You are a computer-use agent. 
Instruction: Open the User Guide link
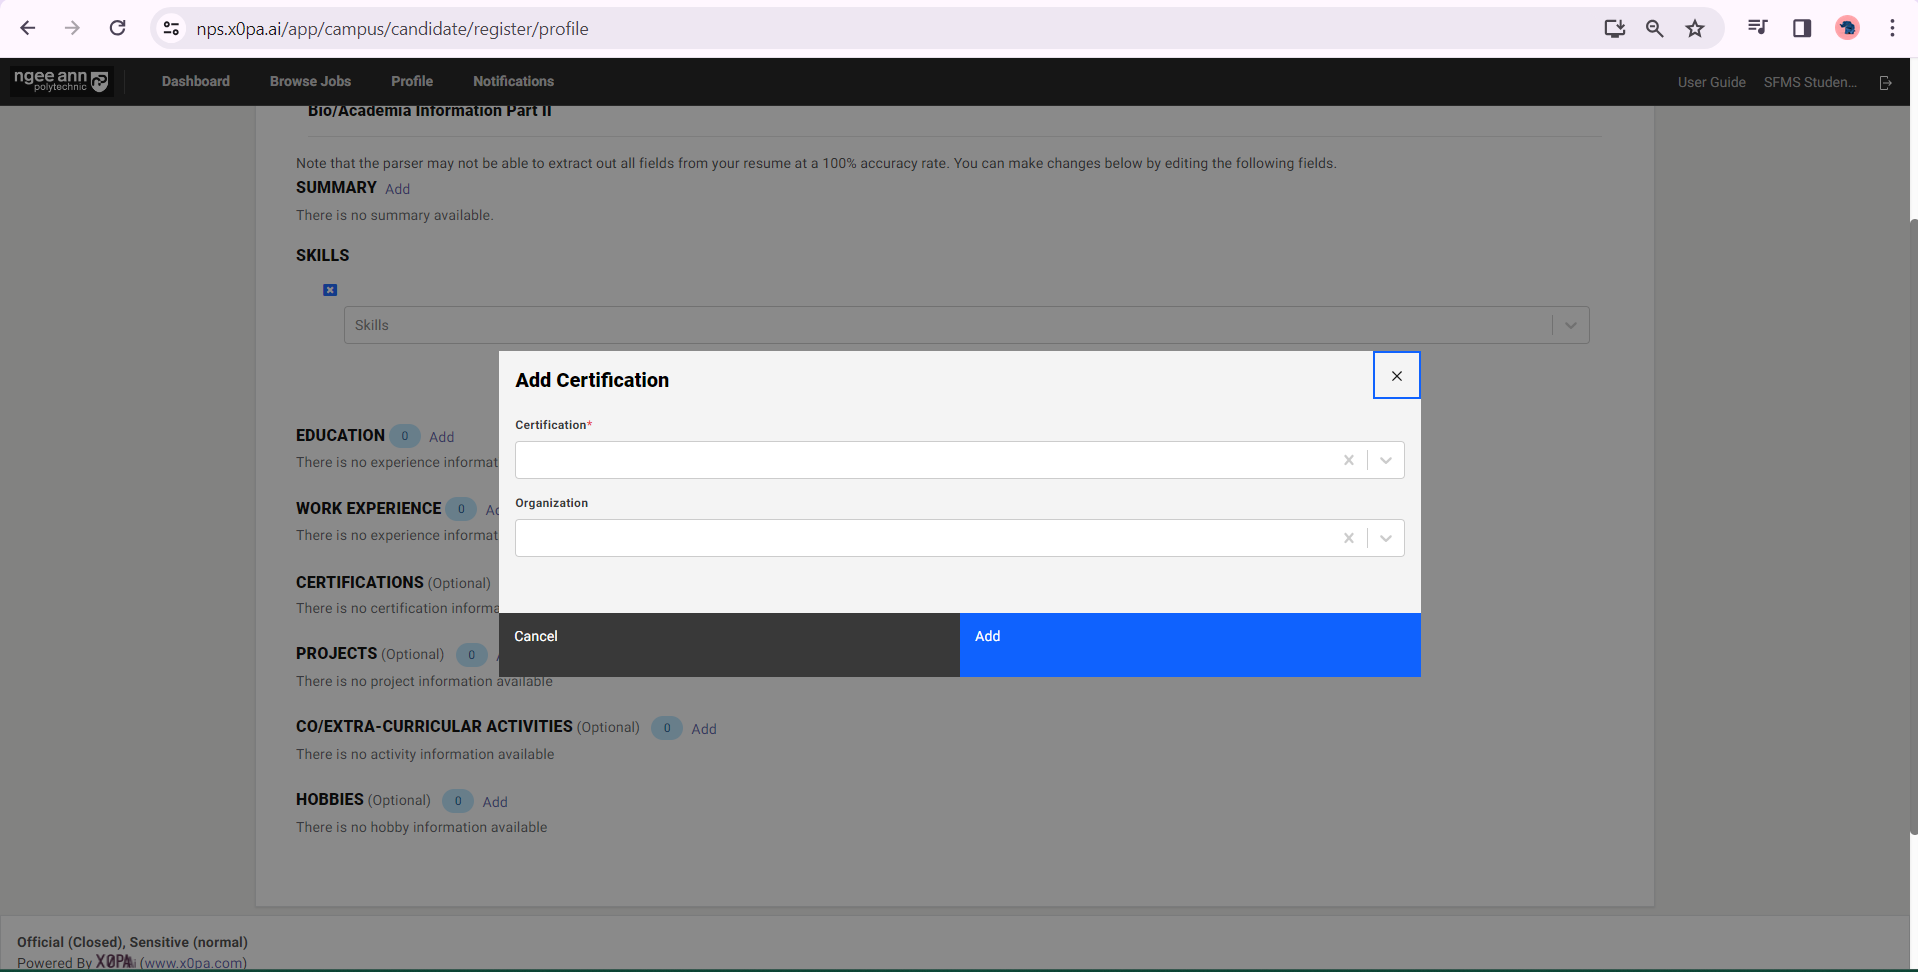pos(1711,82)
